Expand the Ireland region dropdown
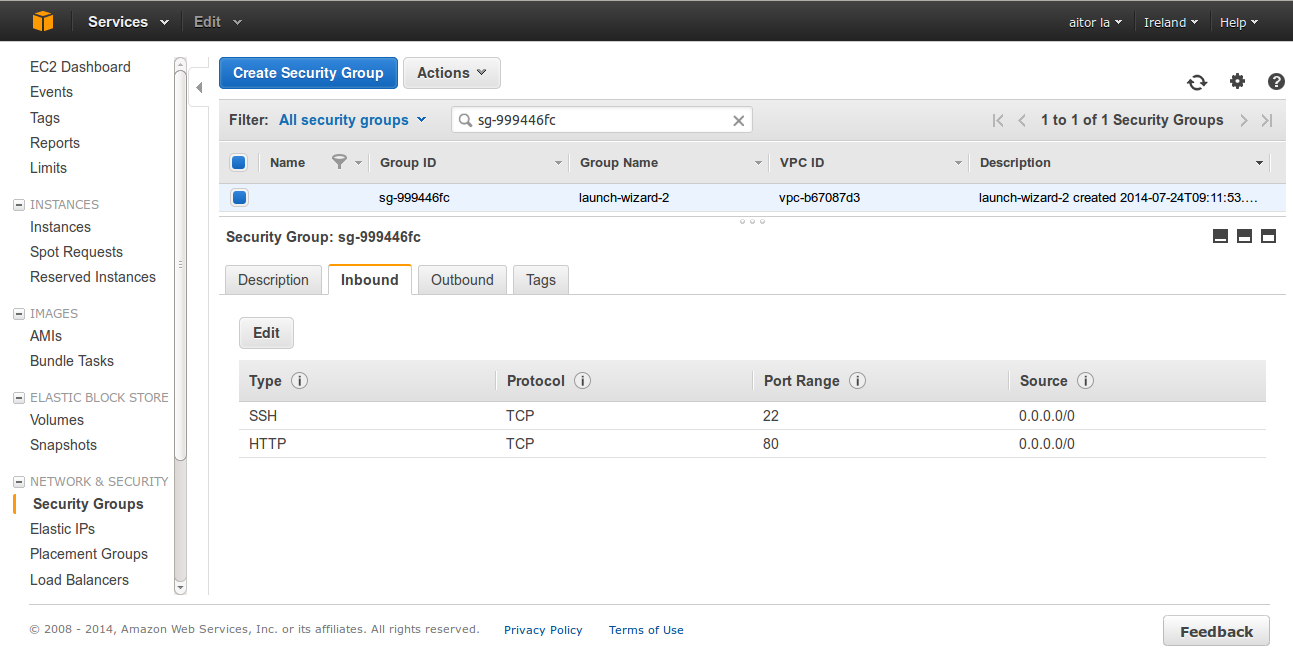Viewport: 1293px width, 648px height. [1170, 22]
